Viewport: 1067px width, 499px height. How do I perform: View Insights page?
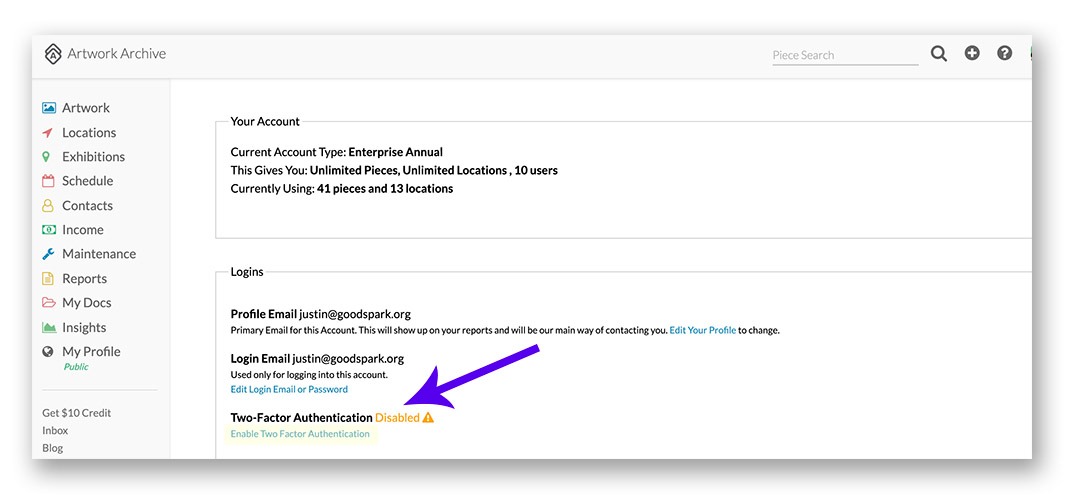point(84,327)
